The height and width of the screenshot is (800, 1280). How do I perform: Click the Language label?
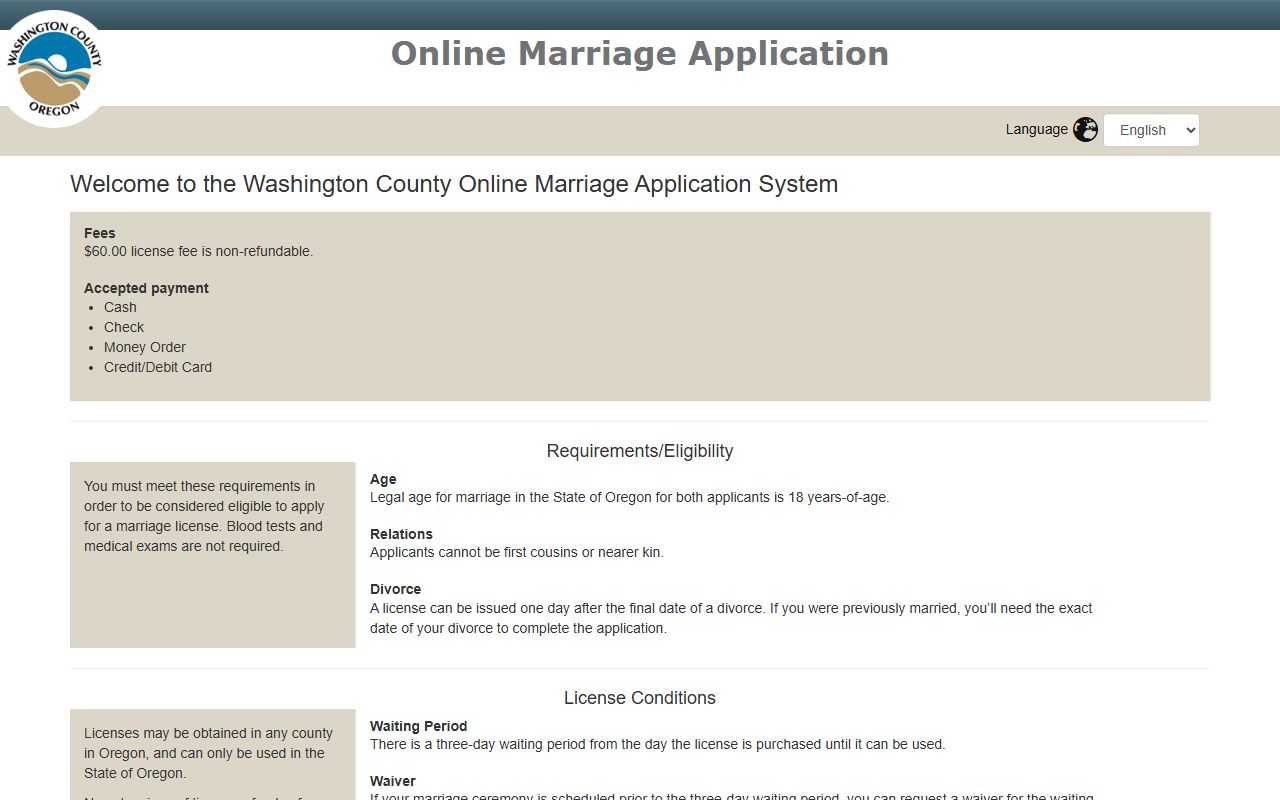point(1037,129)
